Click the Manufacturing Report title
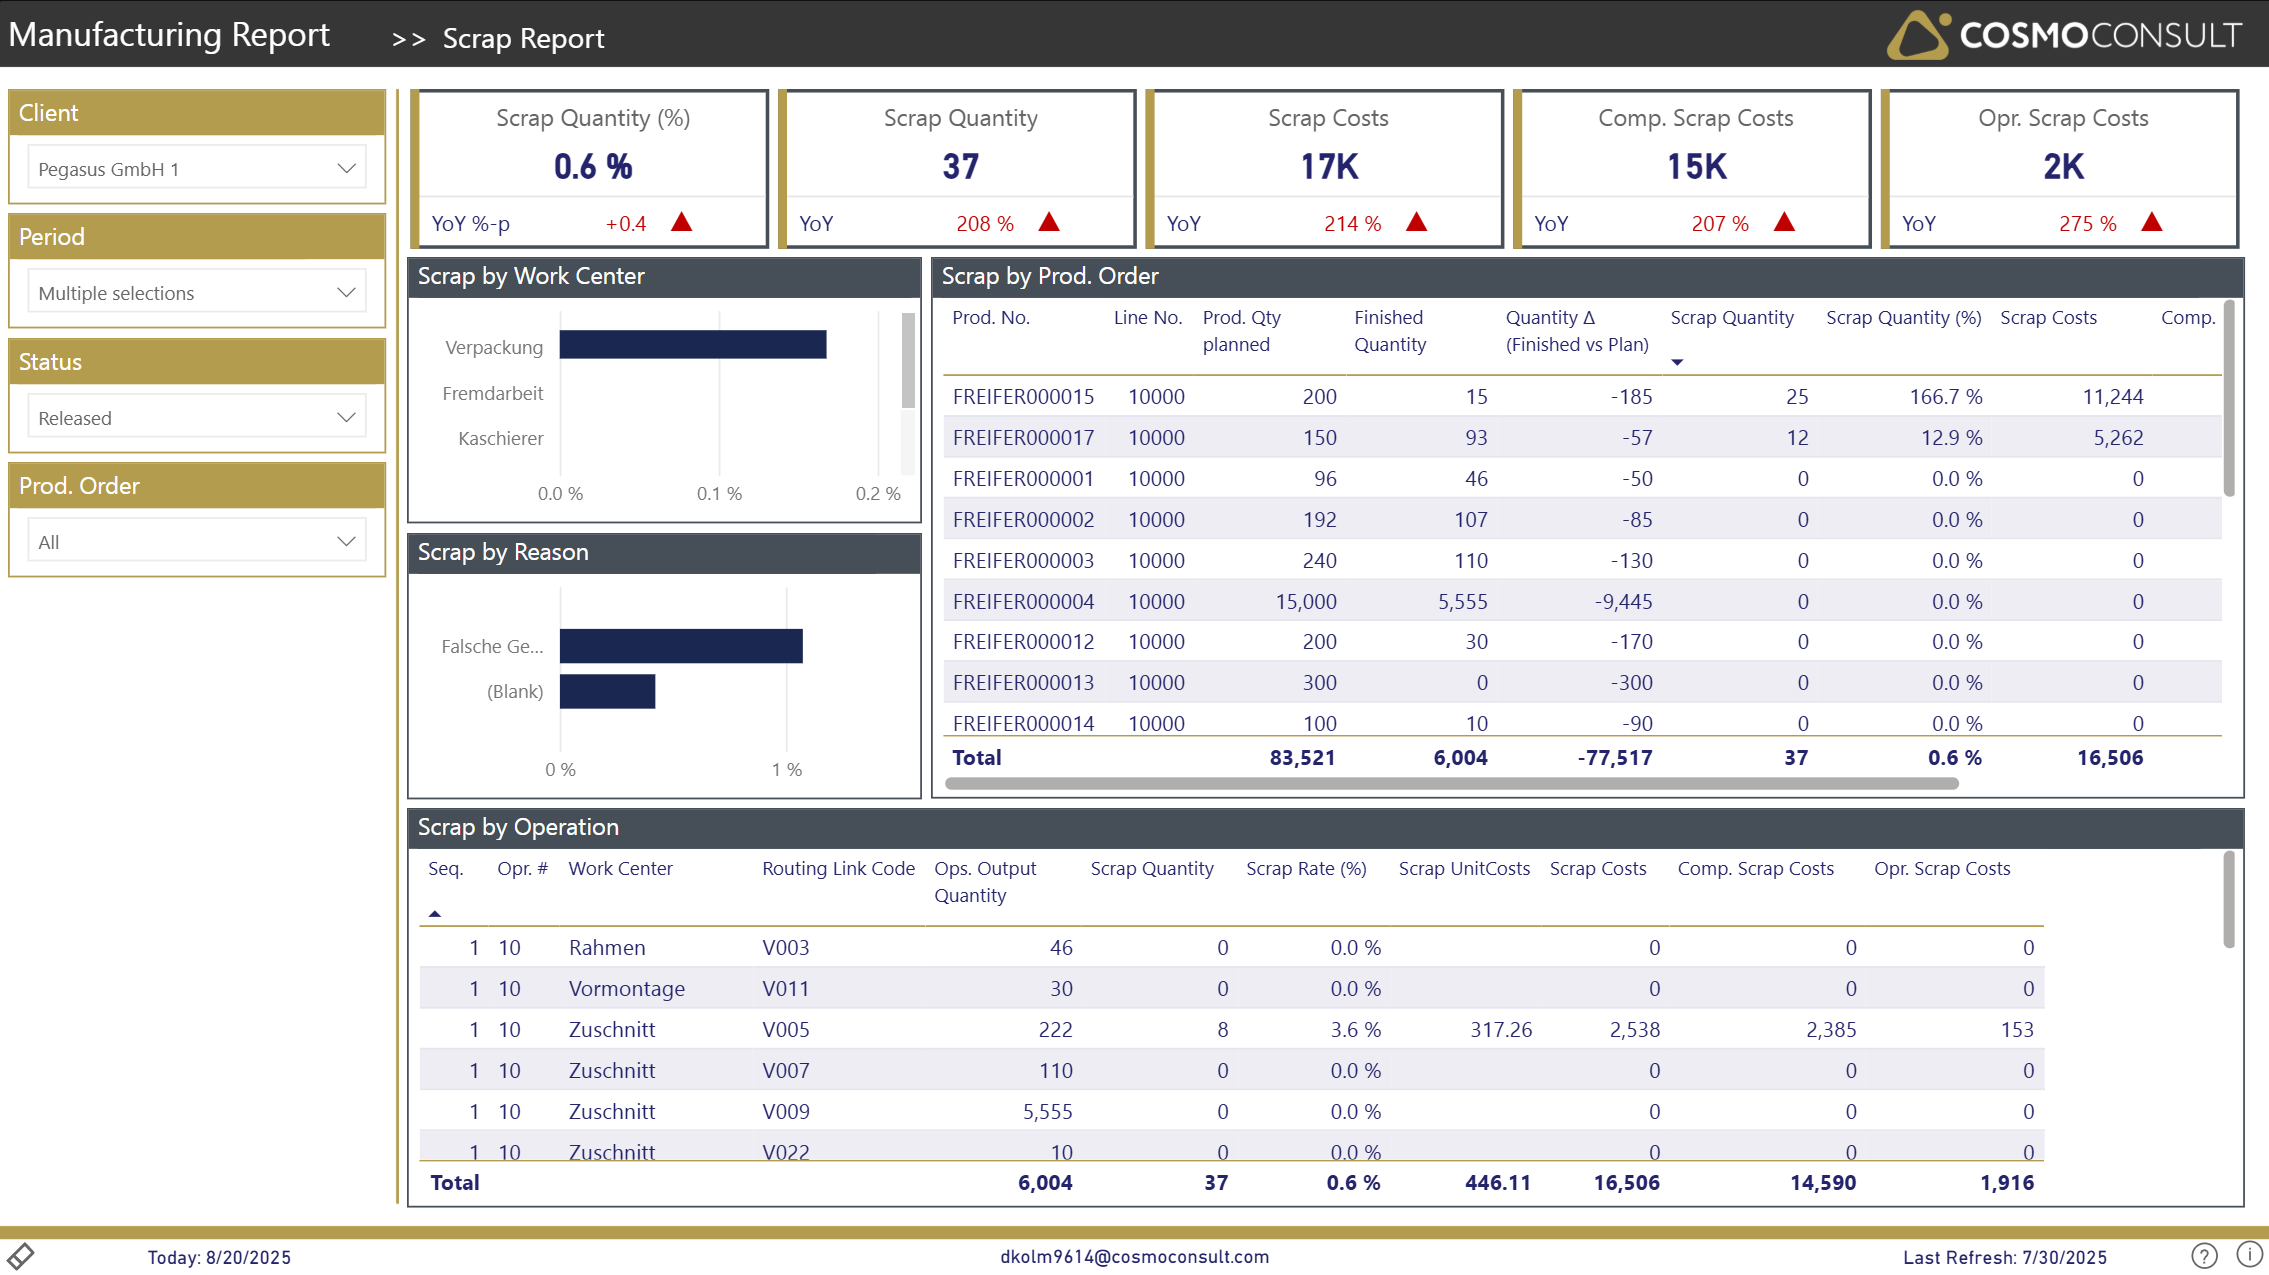This screenshot has width=2269, height=1275. click(169, 35)
